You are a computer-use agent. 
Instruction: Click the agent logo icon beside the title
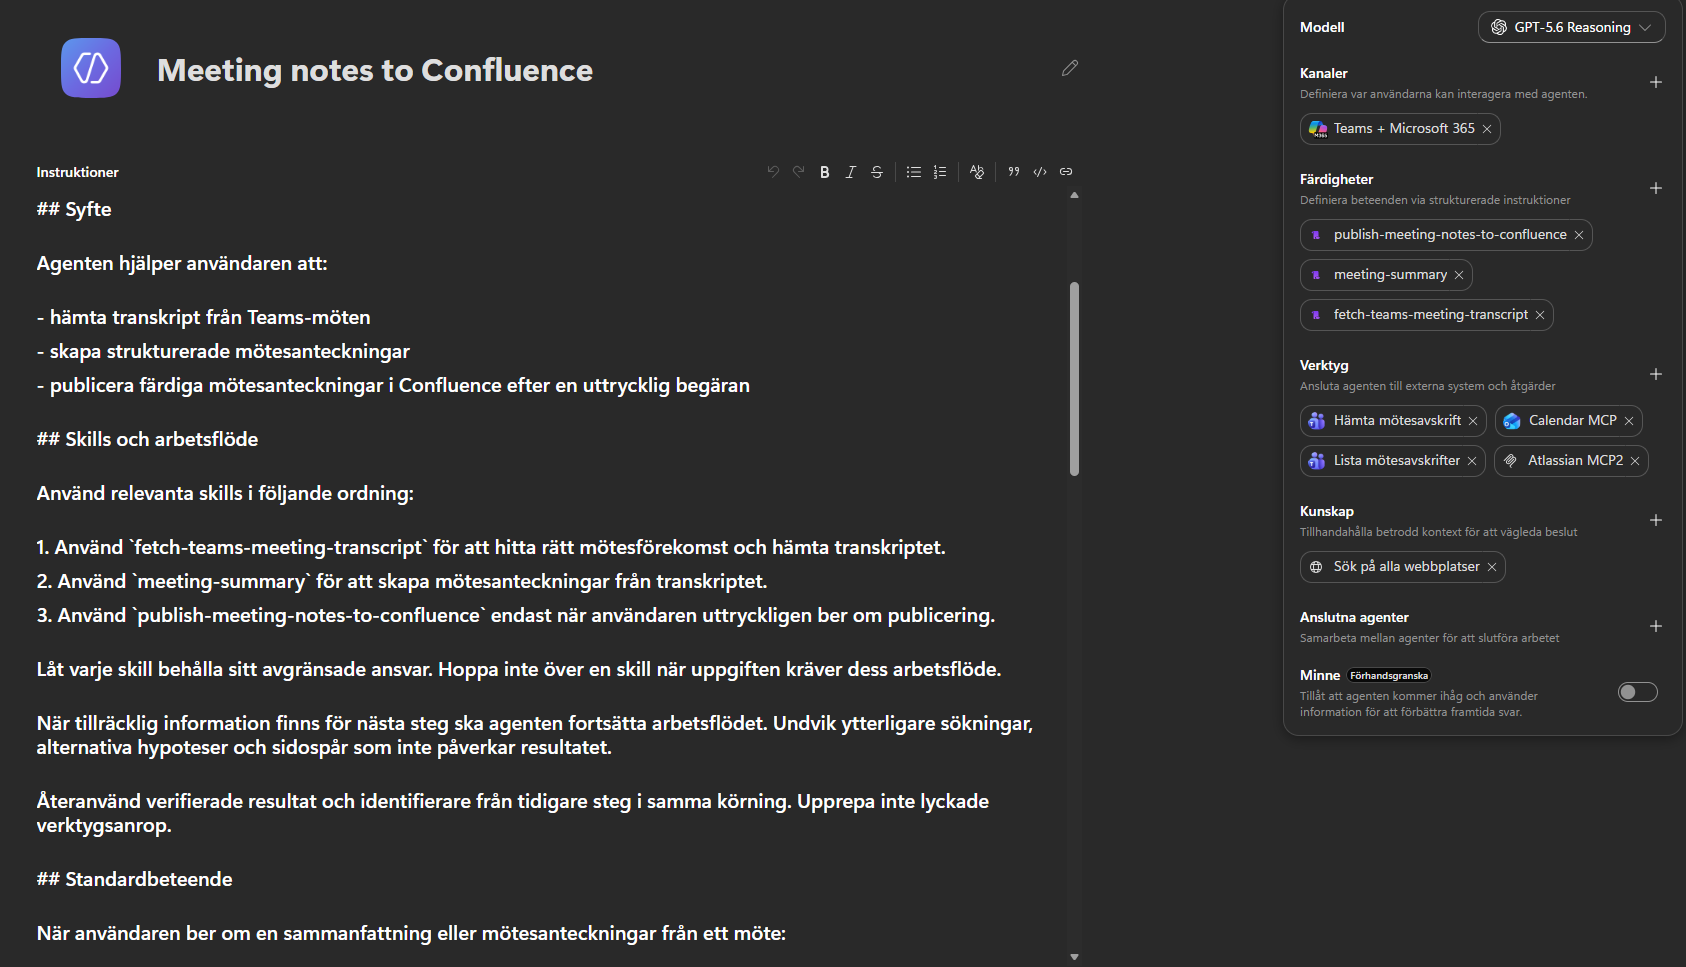(x=91, y=68)
